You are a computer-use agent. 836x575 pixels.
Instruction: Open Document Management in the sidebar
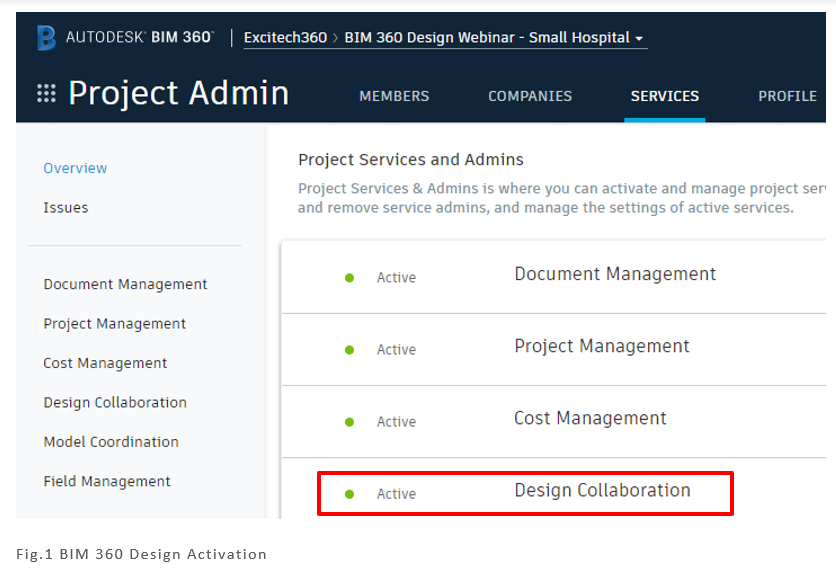pos(125,284)
